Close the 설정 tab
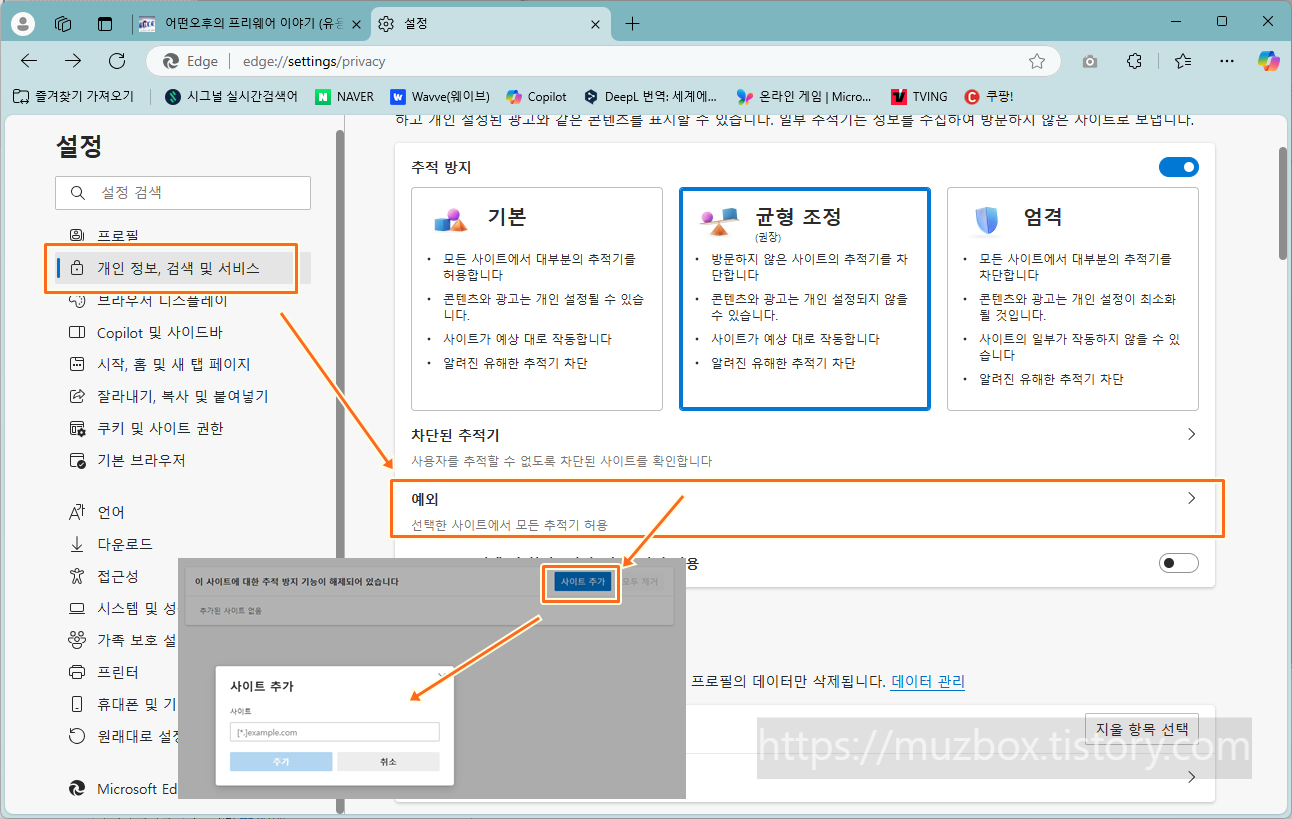Screen dimensions: 1292x819 click(597, 24)
